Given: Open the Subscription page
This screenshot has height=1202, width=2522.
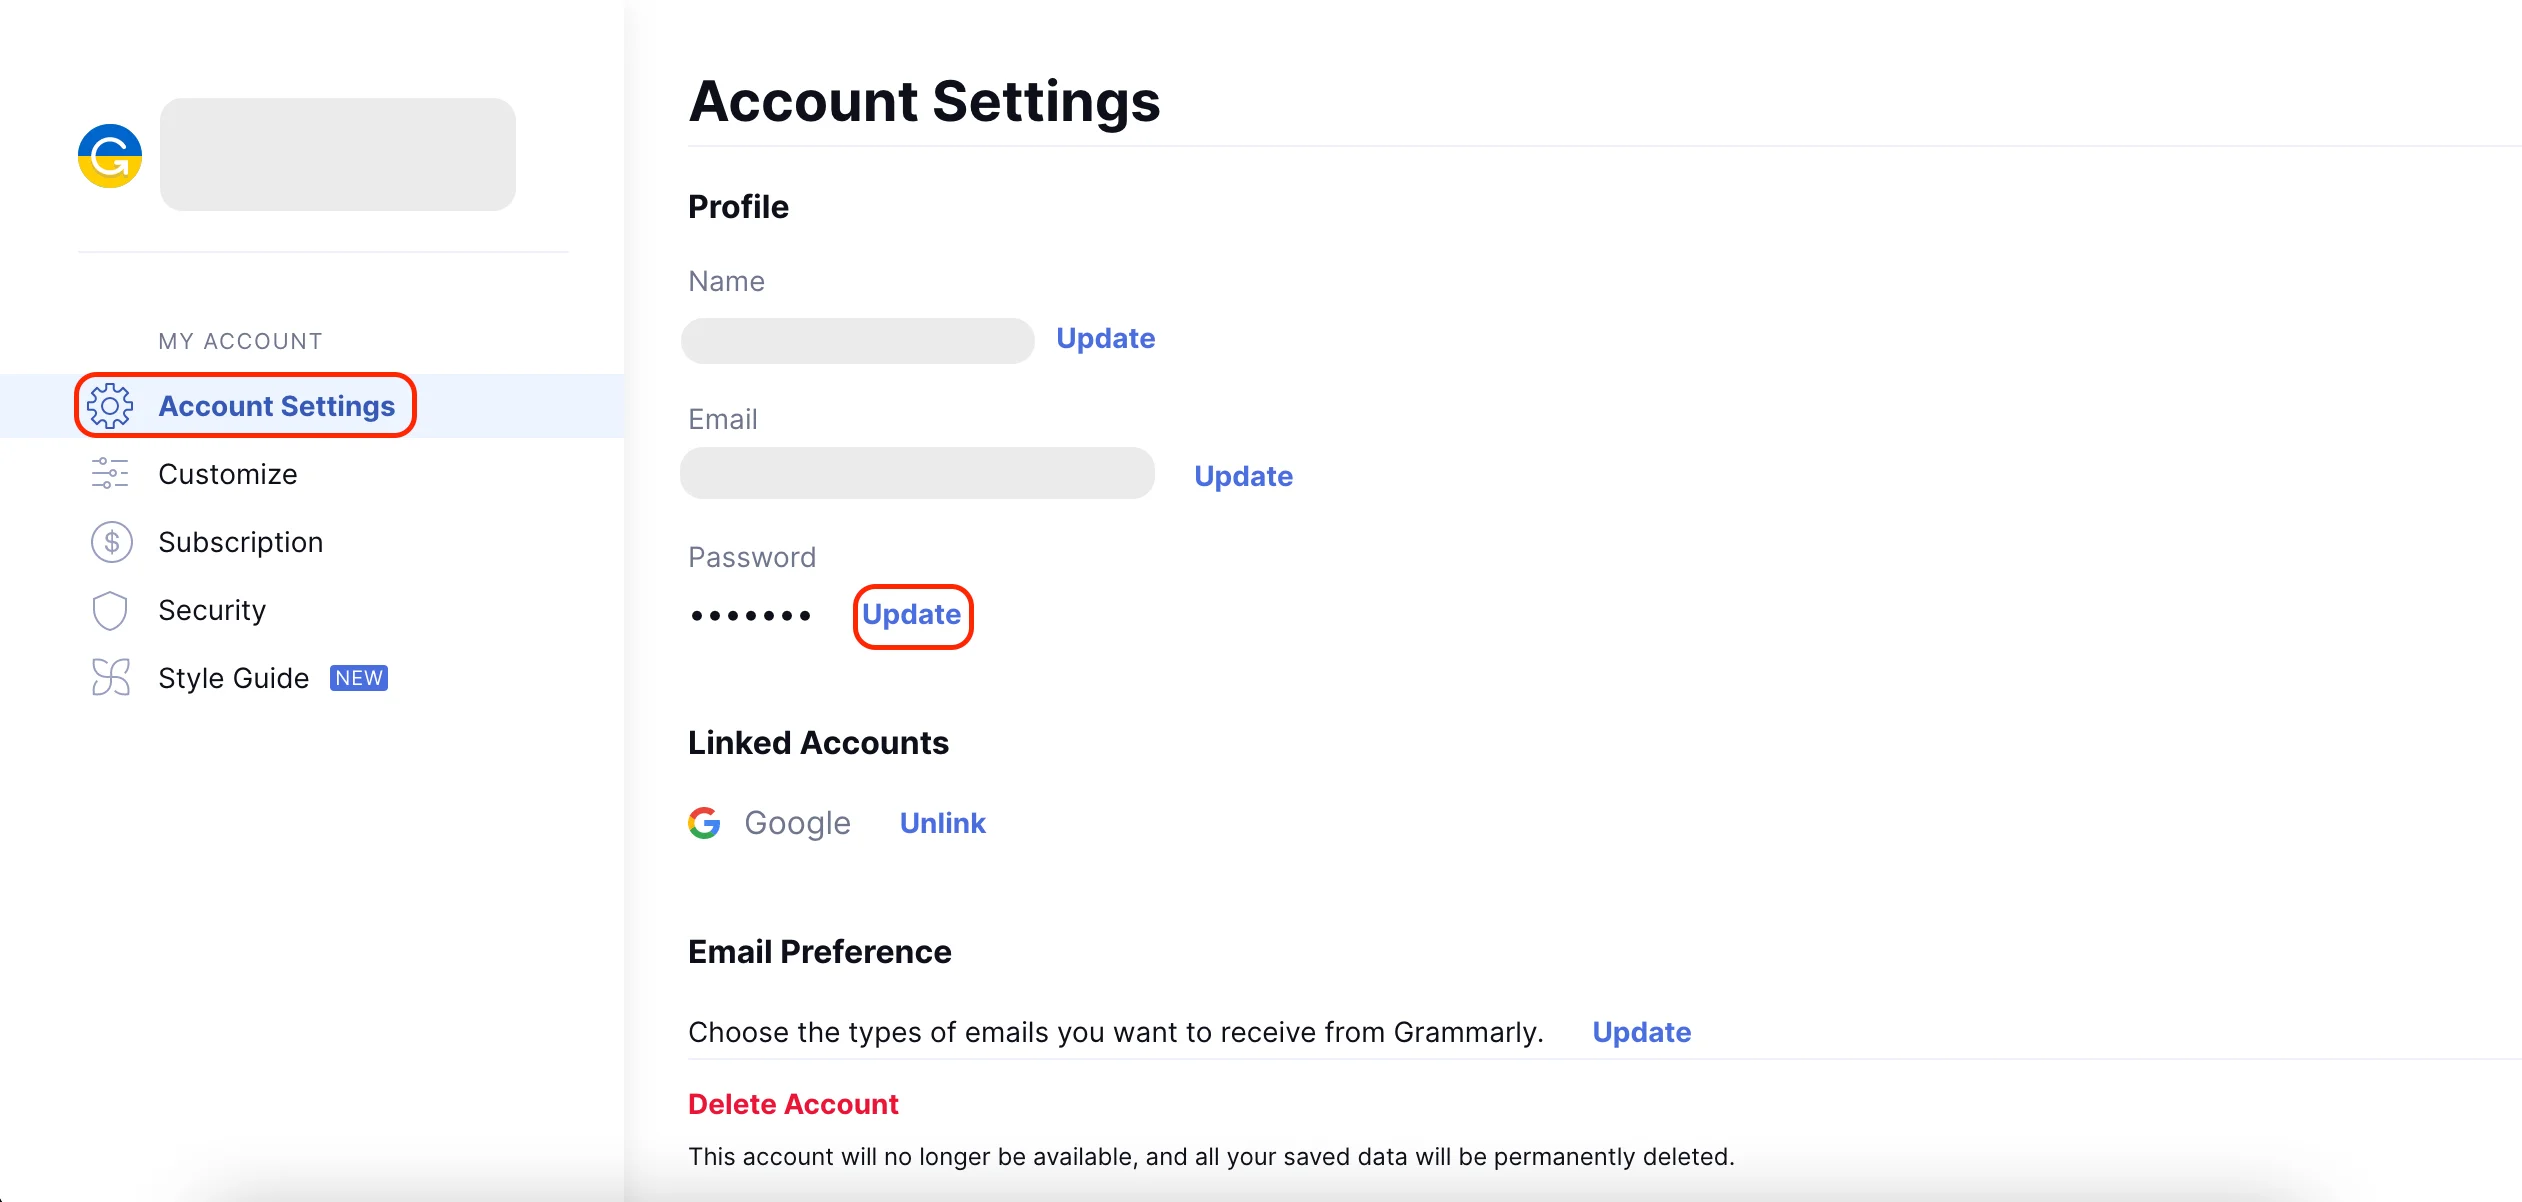Looking at the screenshot, I should (240, 542).
